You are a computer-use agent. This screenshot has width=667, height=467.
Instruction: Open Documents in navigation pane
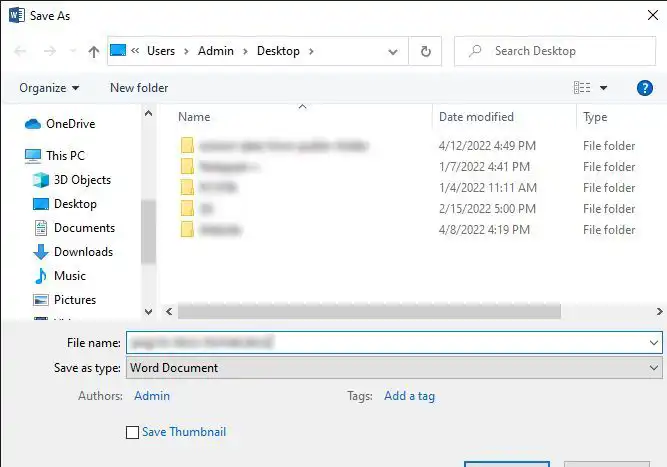74,228
